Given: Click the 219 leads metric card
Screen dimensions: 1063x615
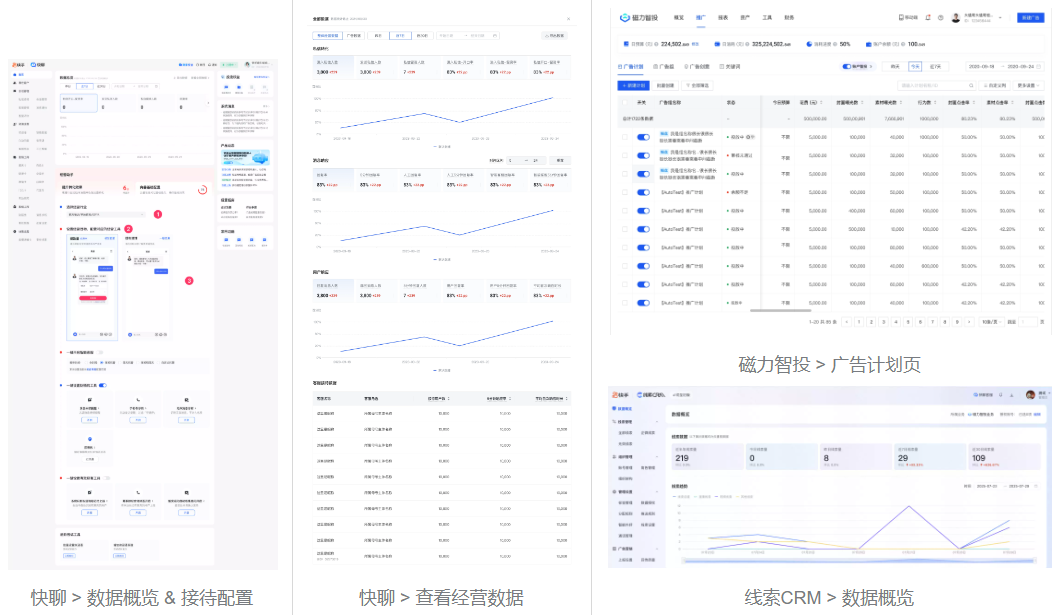Looking at the screenshot, I should (x=708, y=457).
